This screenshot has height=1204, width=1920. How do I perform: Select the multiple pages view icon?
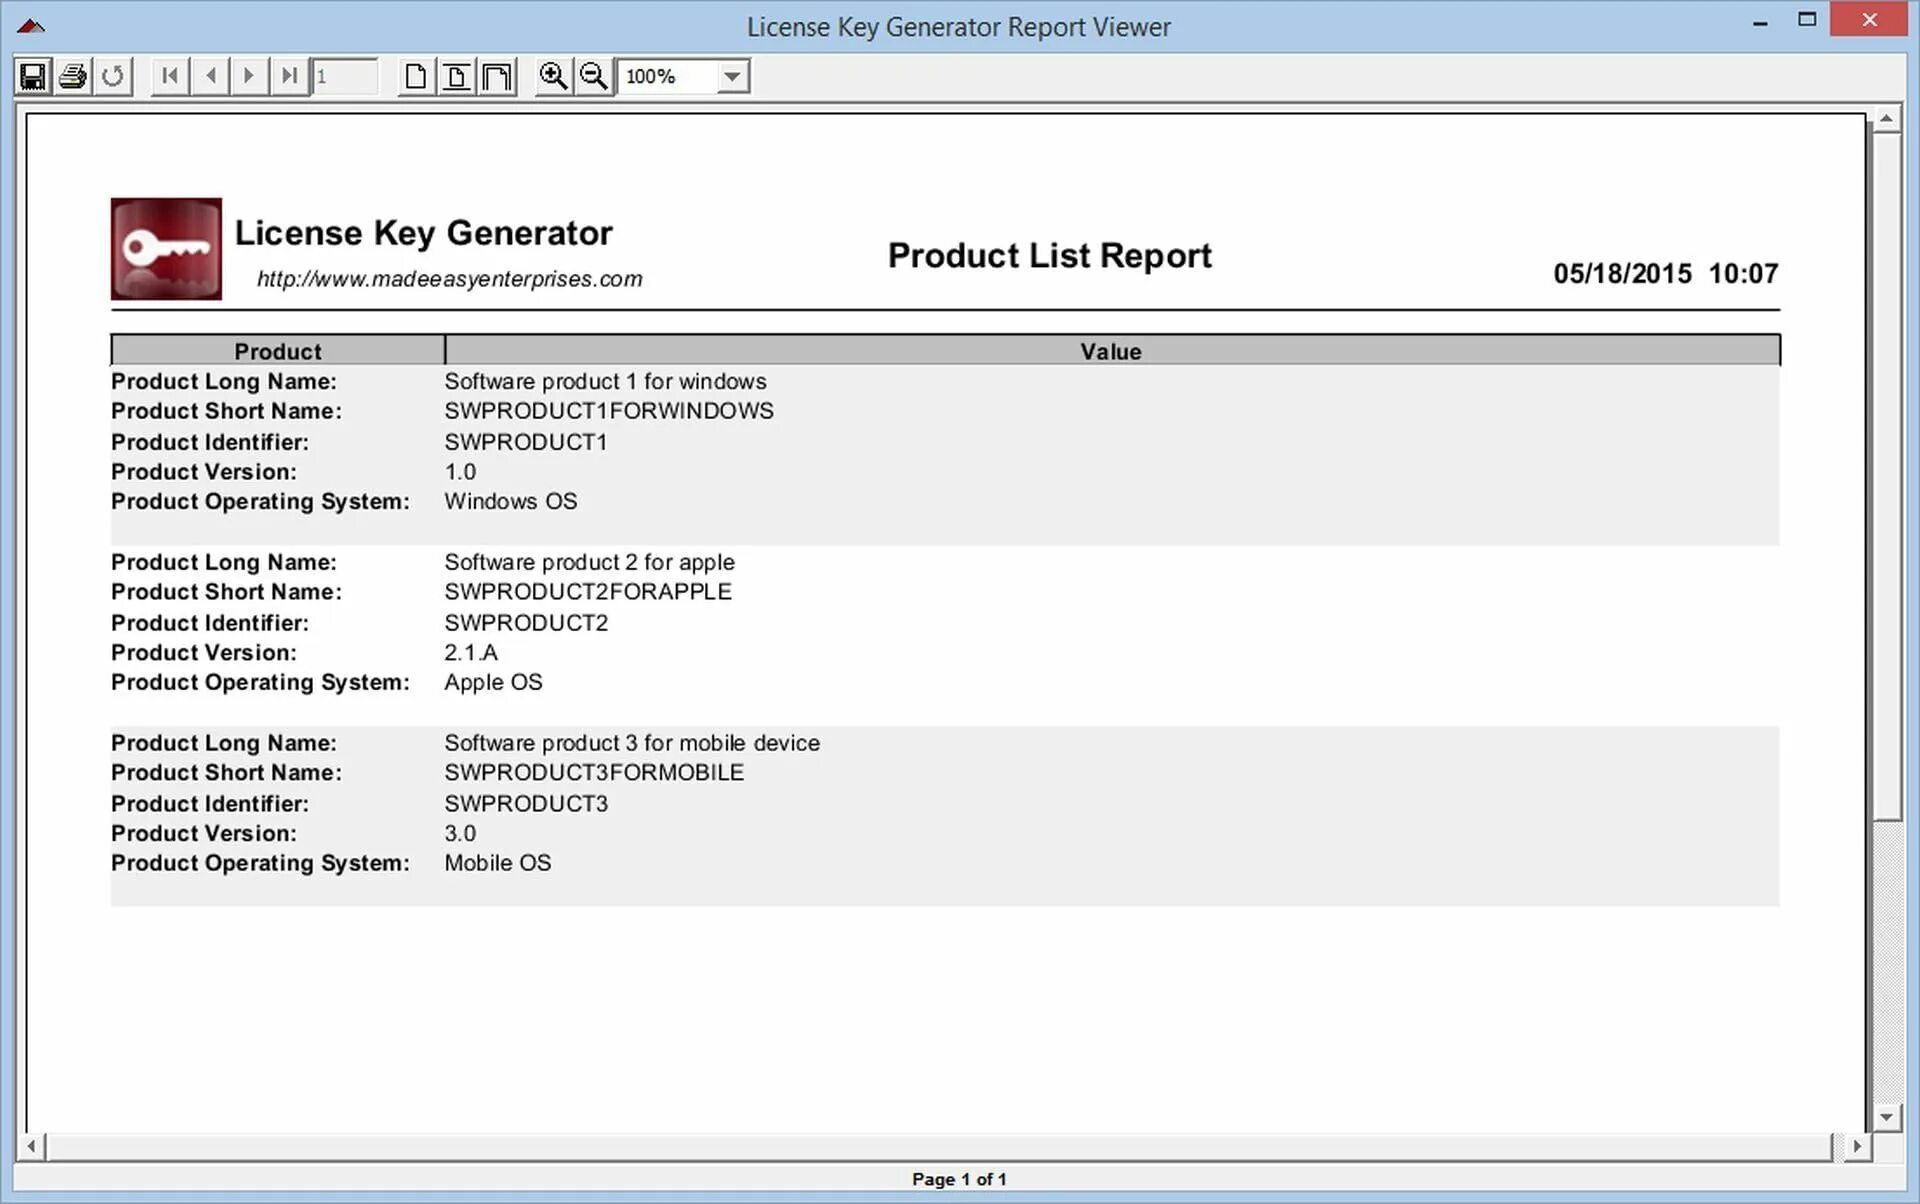[x=496, y=76]
